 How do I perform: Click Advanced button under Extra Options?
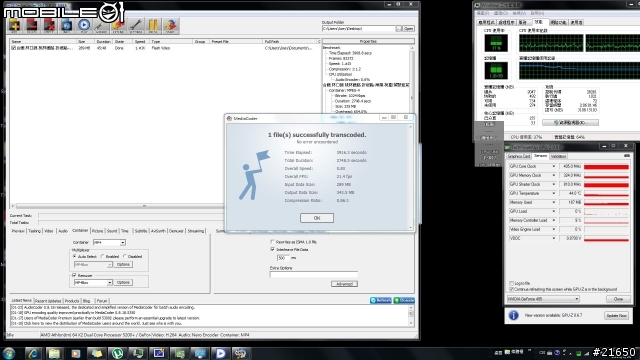click(344, 284)
